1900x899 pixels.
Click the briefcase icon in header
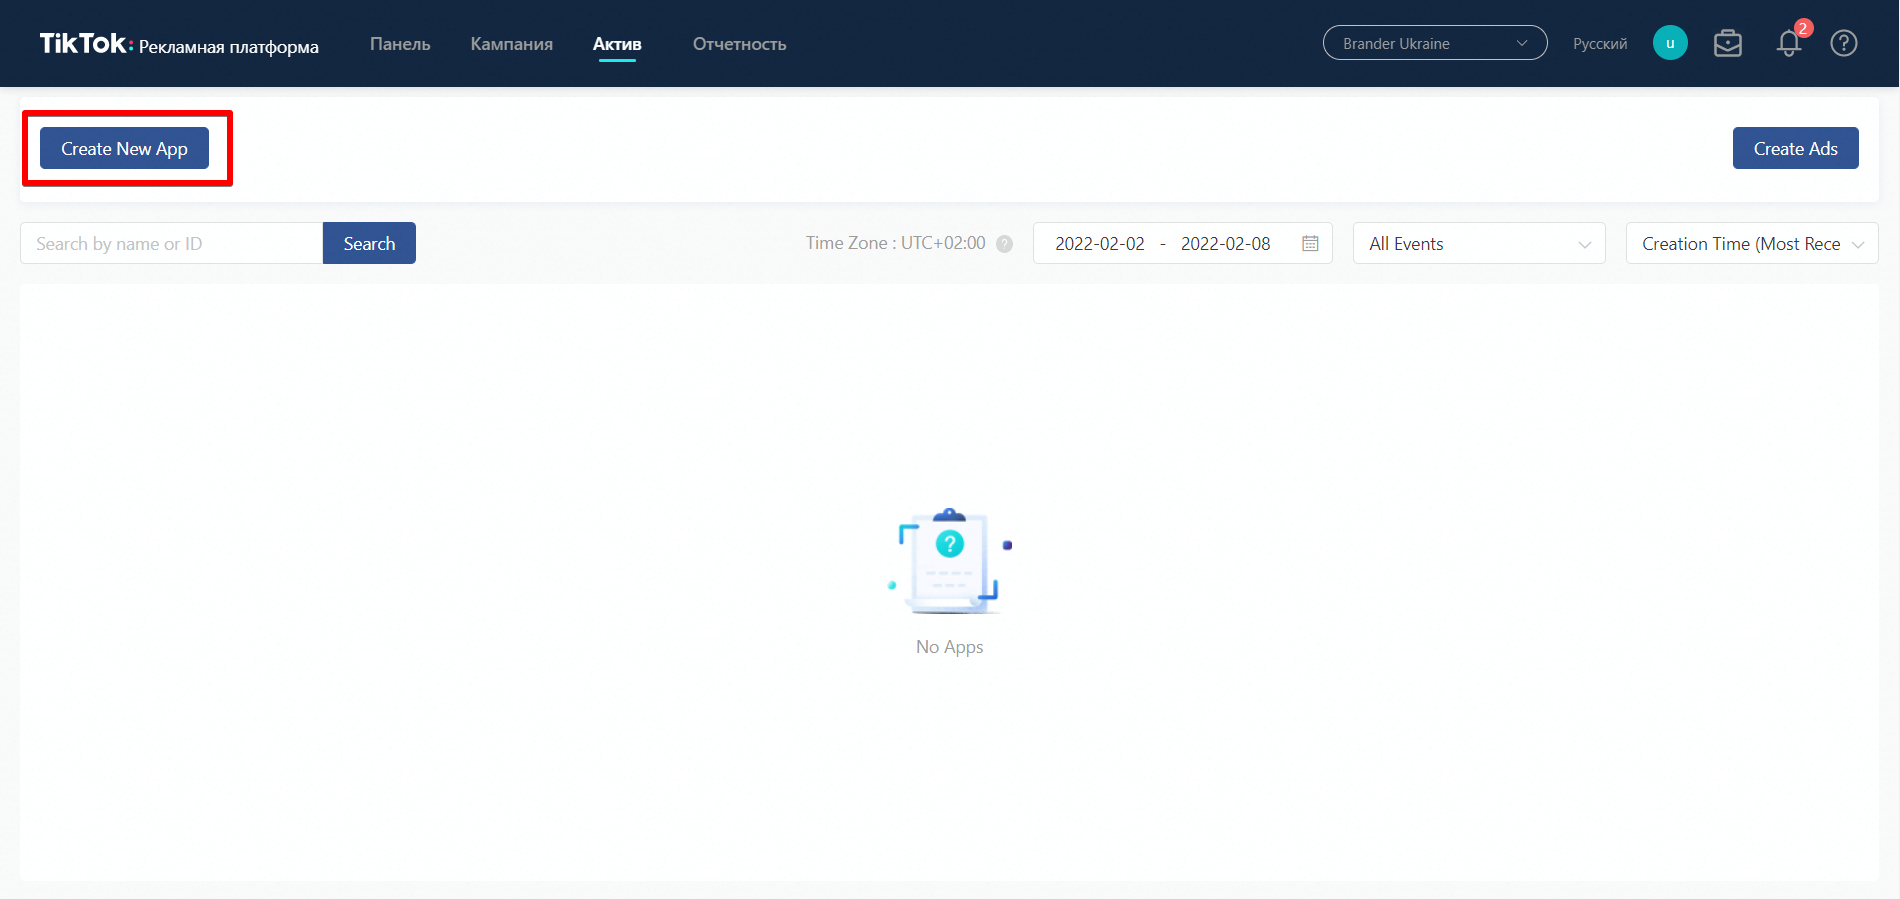(1727, 44)
